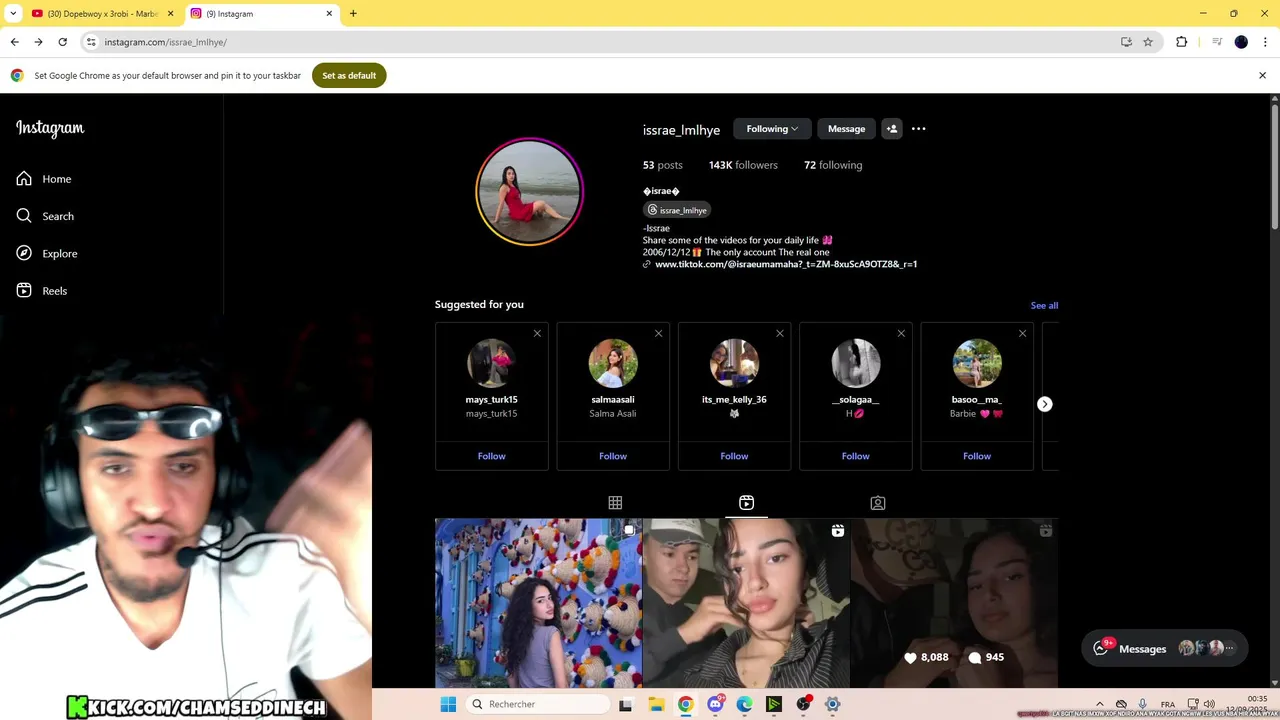Open the profile picture story
This screenshot has height=720, width=1280.
point(529,191)
